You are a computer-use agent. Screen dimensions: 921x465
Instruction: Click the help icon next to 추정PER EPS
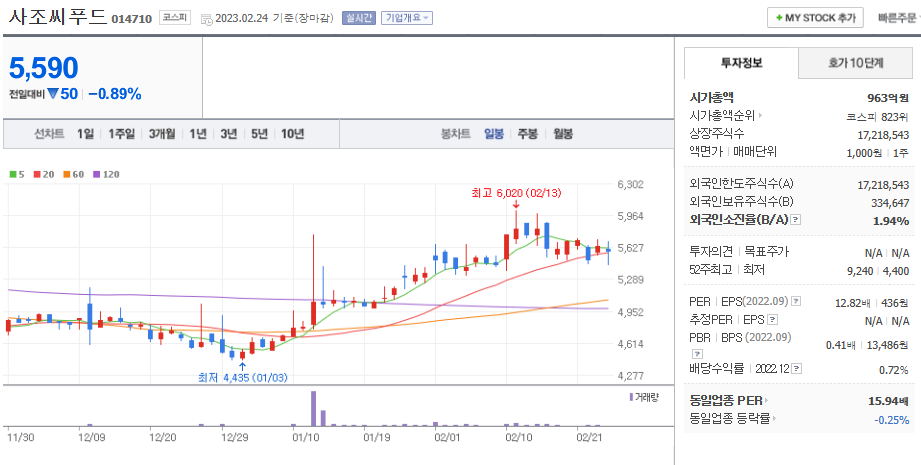click(773, 320)
